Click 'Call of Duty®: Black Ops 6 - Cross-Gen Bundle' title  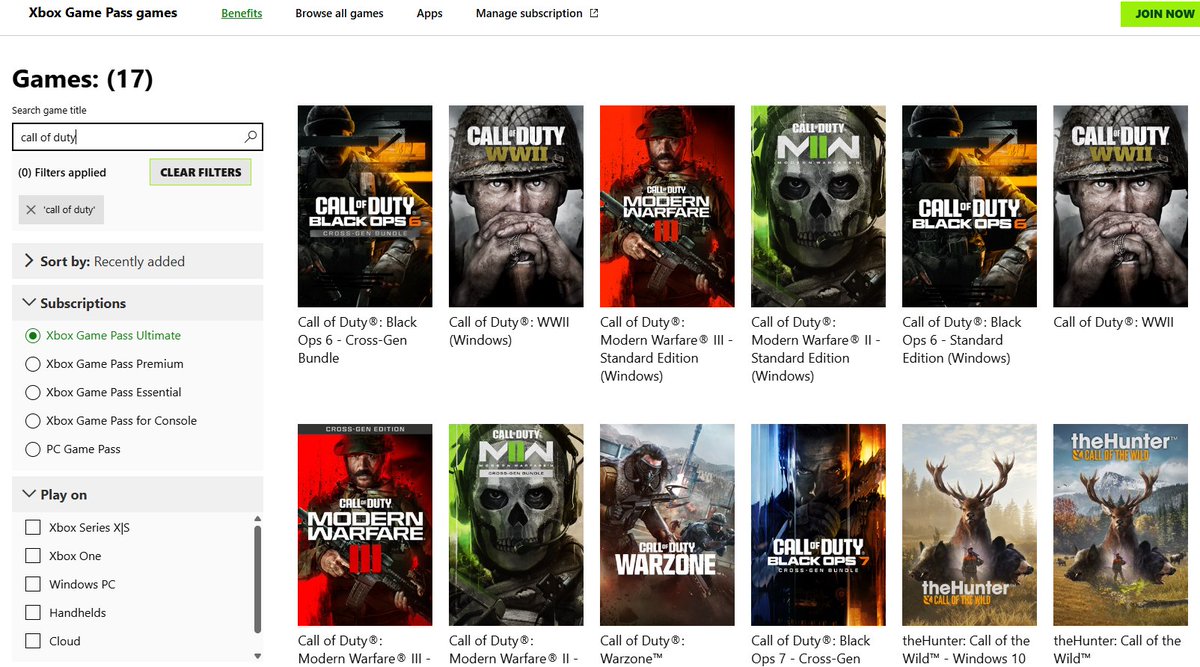point(357,340)
